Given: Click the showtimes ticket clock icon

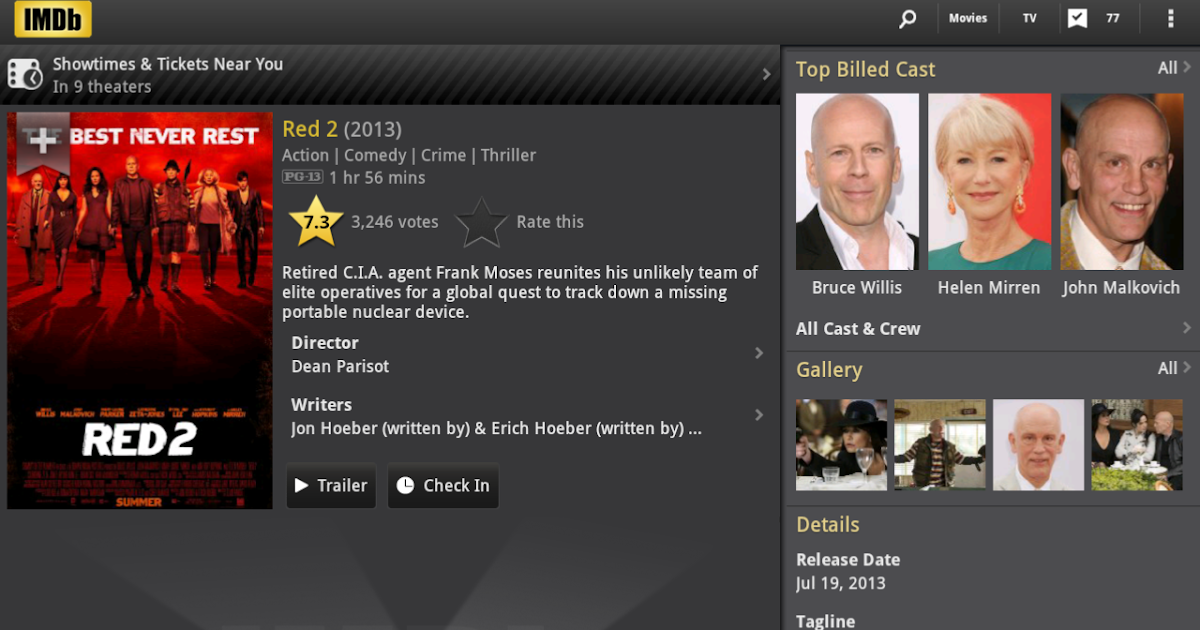Looking at the screenshot, I should pos(25,74).
